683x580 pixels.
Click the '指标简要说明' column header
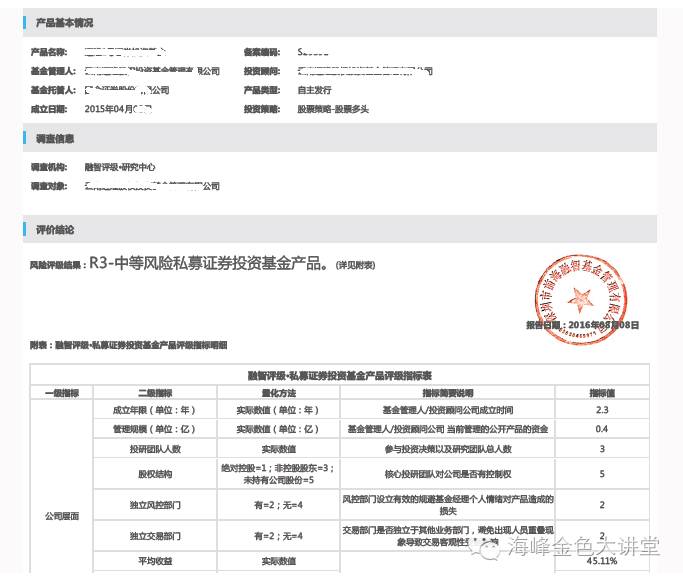(x=448, y=393)
